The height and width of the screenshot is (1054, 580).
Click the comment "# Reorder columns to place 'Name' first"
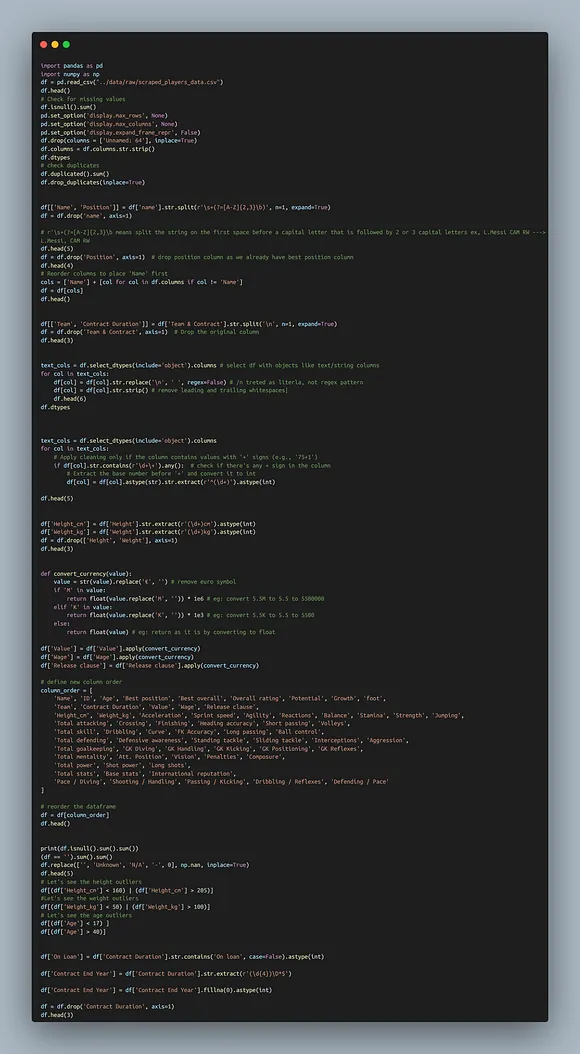pos(104,274)
